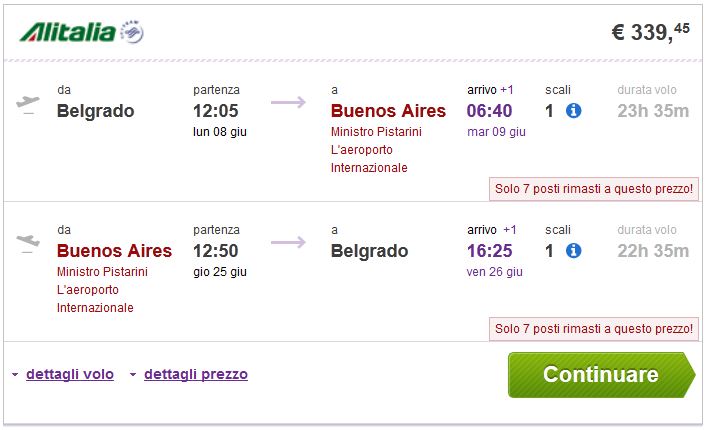Click return route arrow icon
This screenshot has width=705, height=430.
pyautogui.click(x=287, y=242)
